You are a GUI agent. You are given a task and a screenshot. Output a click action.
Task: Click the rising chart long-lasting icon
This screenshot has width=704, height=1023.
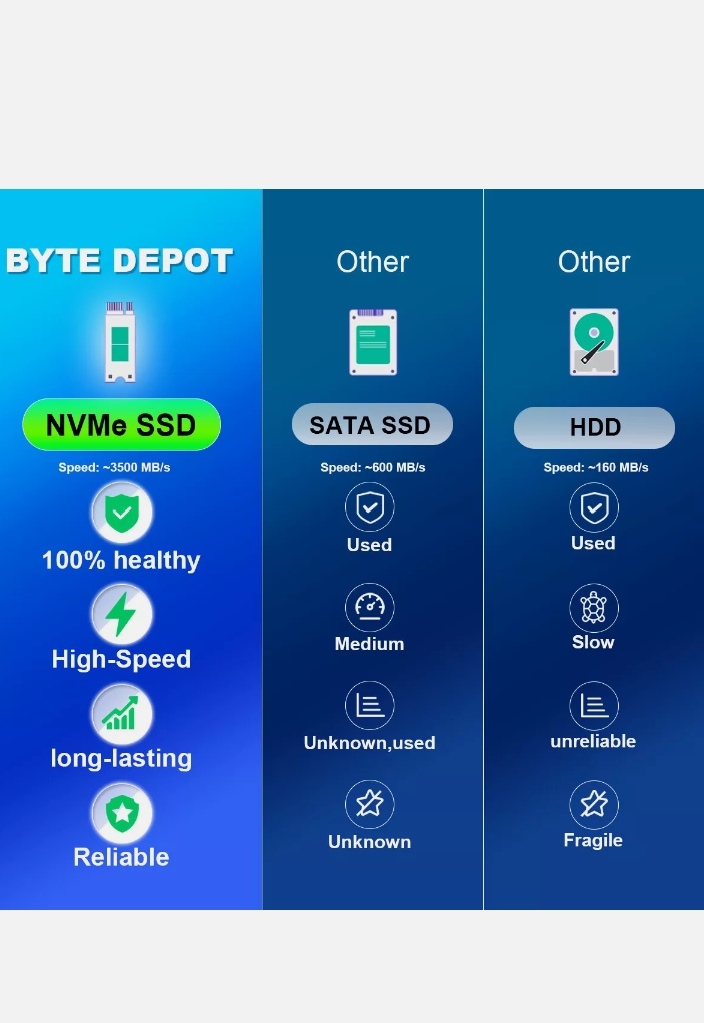click(122, 713)
